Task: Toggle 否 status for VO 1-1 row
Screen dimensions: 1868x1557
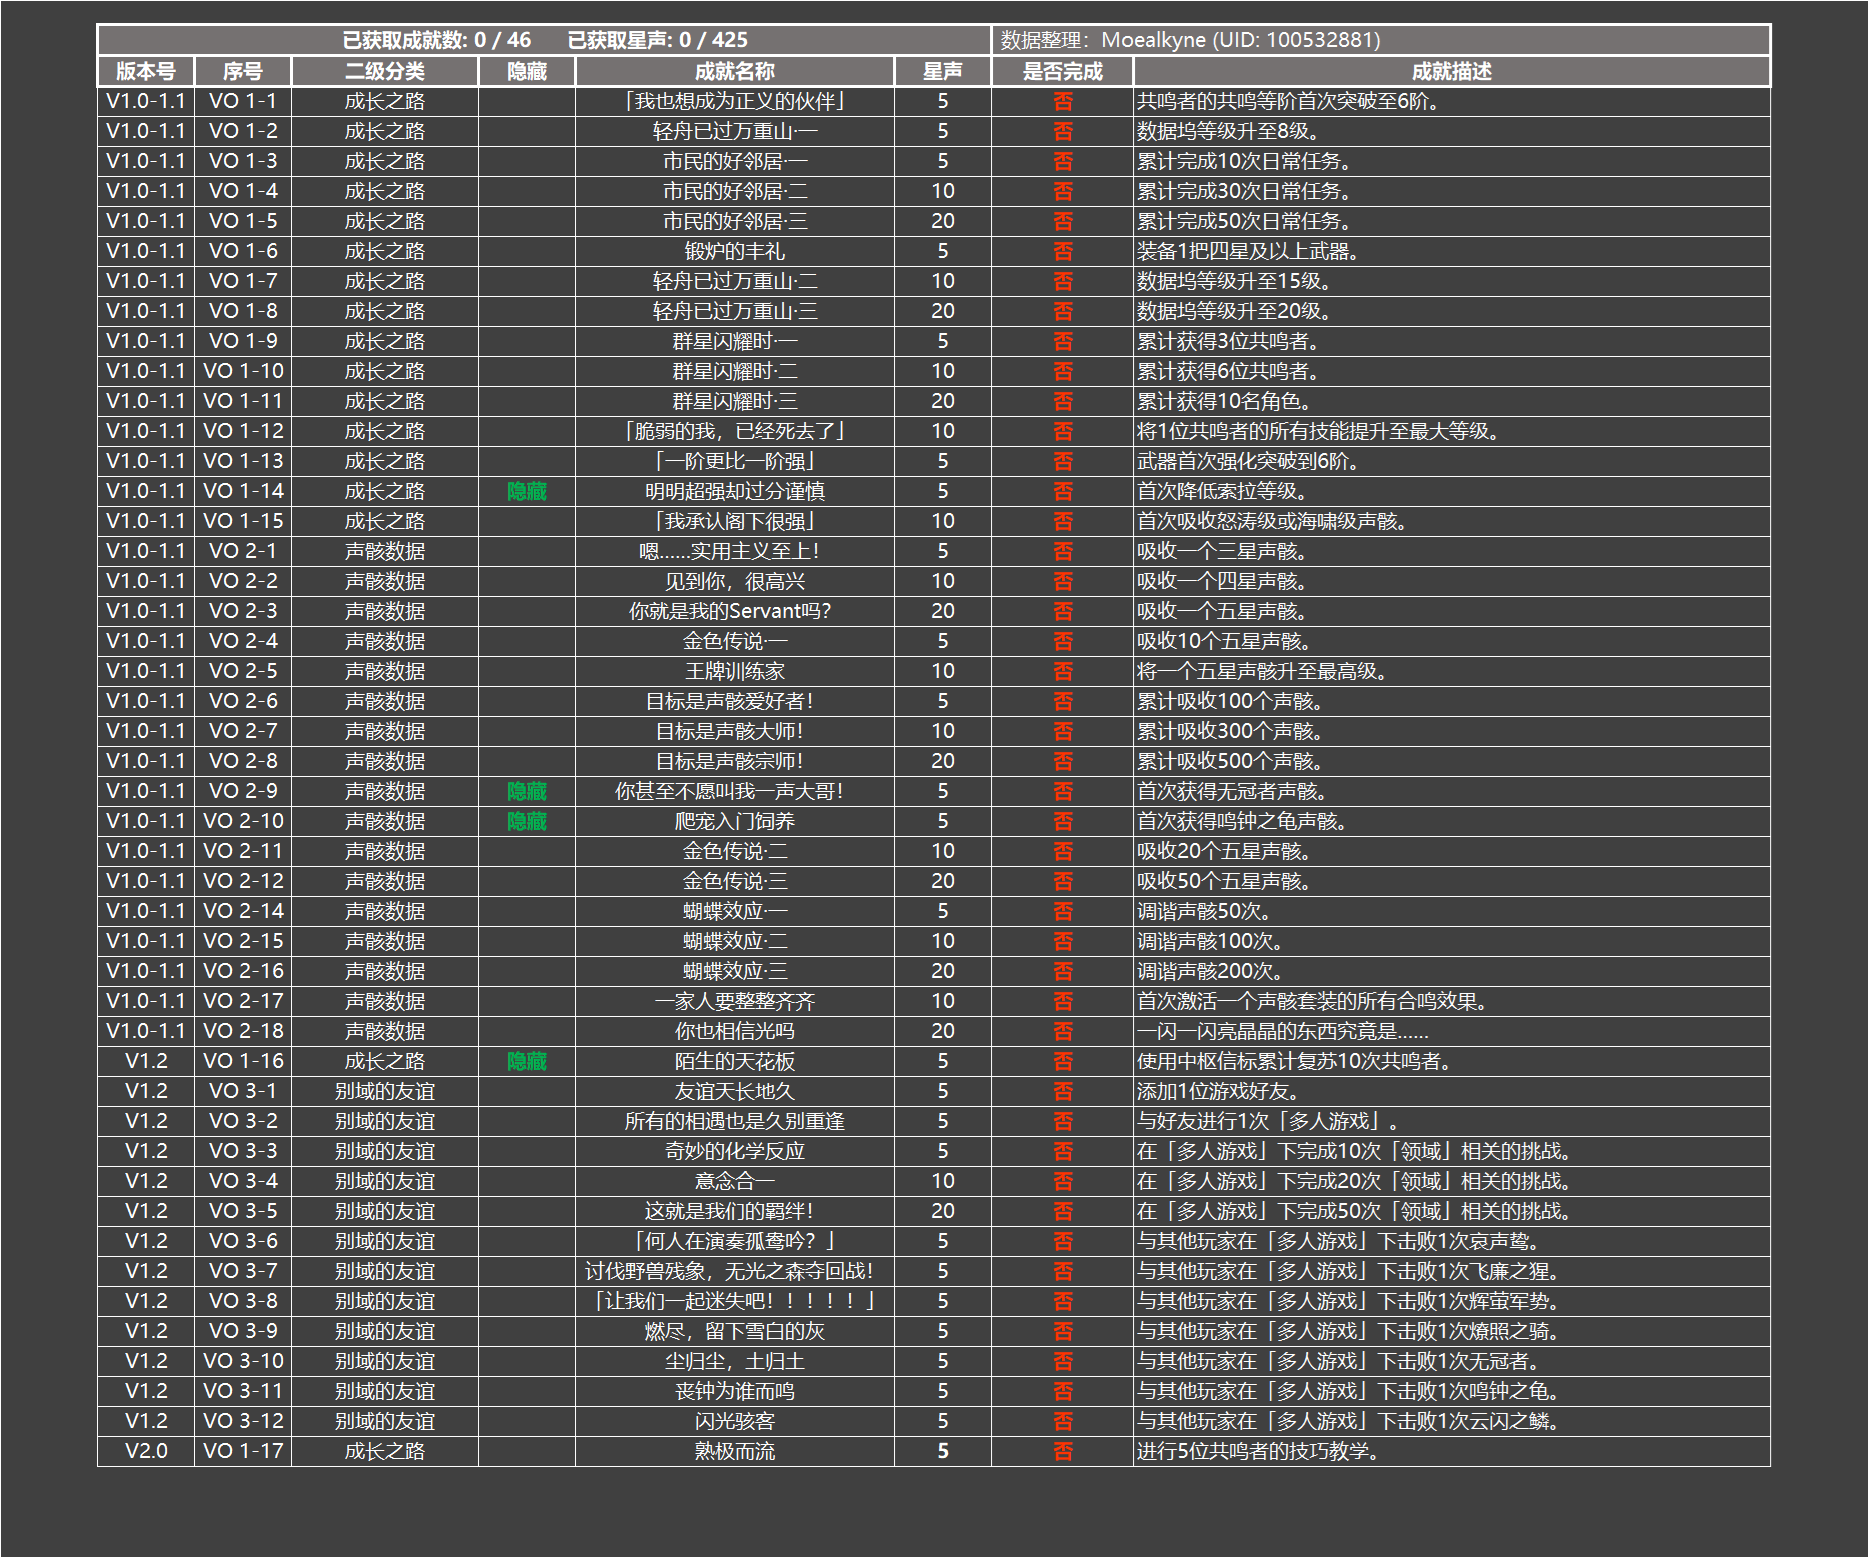Action: (x=1062, y=101)
